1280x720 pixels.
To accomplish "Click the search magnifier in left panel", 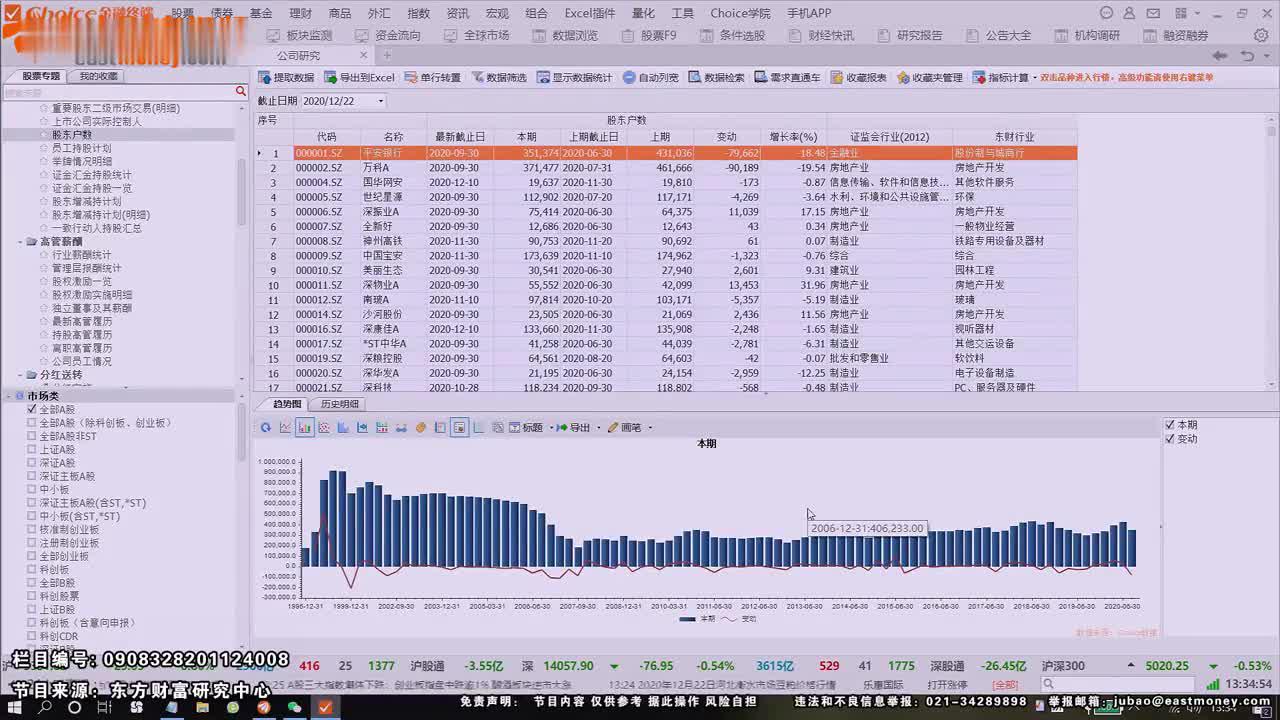I will [240, 92].
